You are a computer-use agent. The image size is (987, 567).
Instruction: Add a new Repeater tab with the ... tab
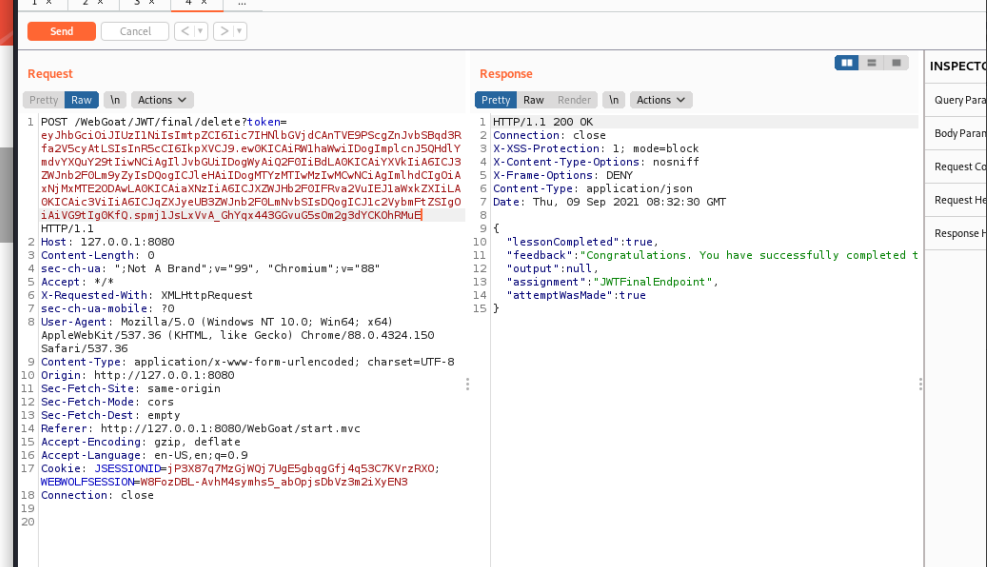click(x=242, y=3)
